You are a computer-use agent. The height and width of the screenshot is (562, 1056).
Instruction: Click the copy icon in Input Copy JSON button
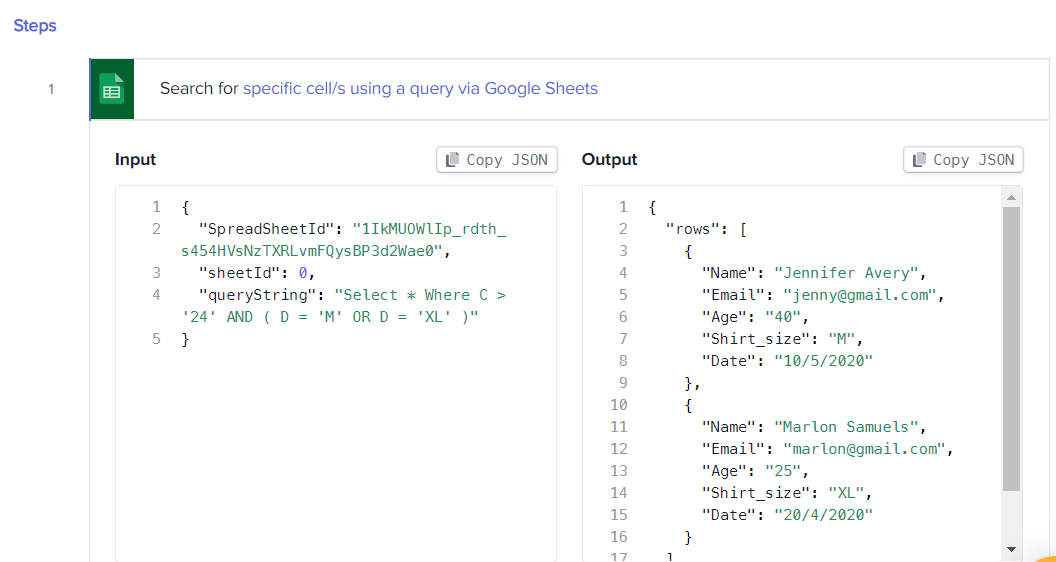tap(453, 160)
